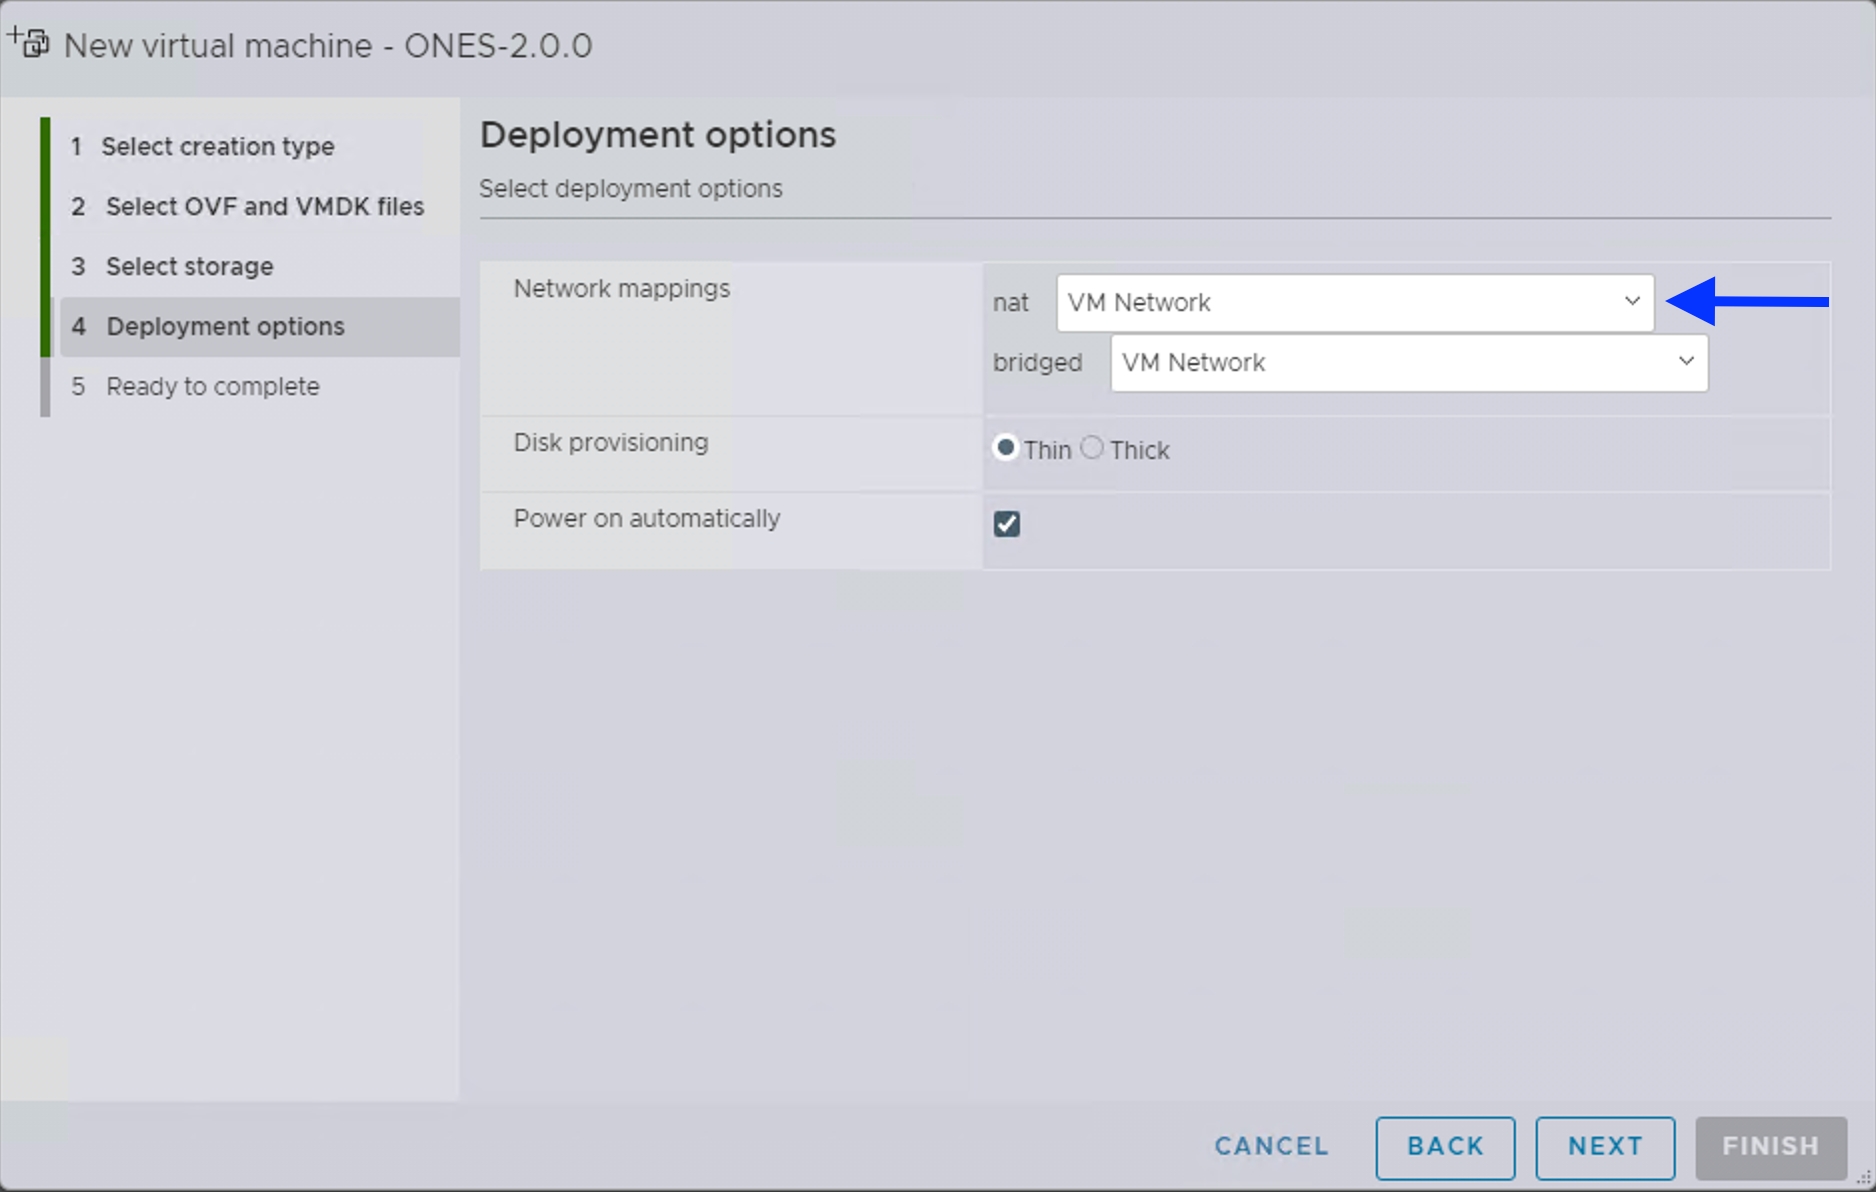The height and width of the screenshot is (1192, 1876).
Task: Jump to step 5 Ready to complete
Action: click(x=212, y=386)
